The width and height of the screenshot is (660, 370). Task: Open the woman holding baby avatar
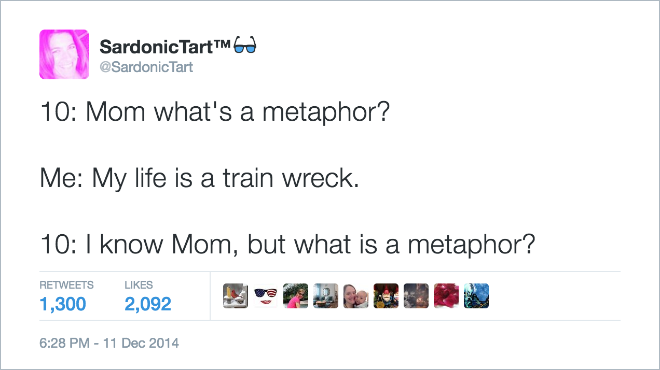pyautogui.click(x=356, y=295)
